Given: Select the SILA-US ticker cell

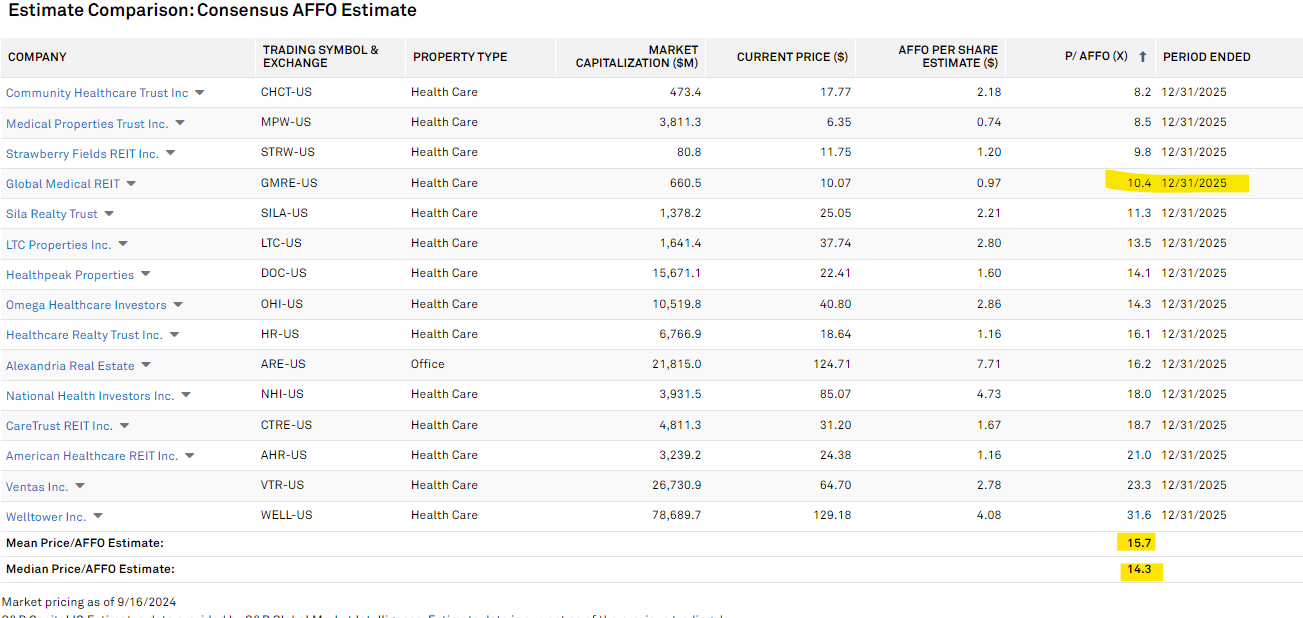Looking at the screenshot, I should pyautogui.click(x=284, y=213).
